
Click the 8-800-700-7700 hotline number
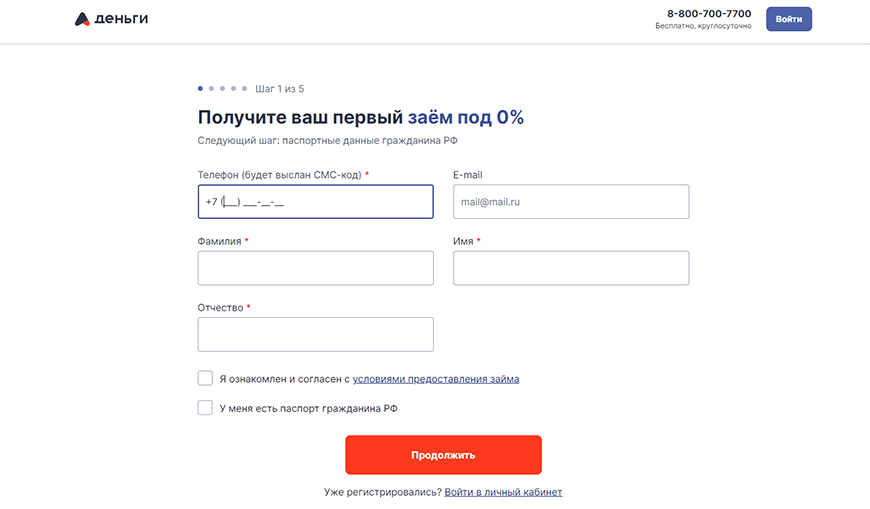tap(709, 14)
